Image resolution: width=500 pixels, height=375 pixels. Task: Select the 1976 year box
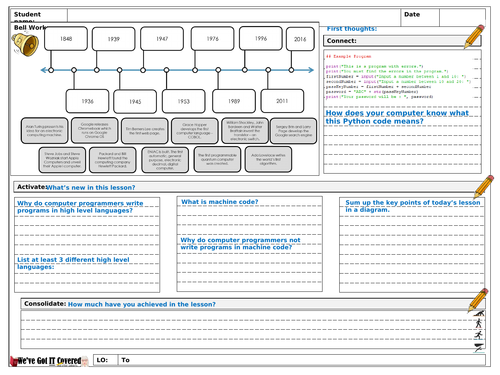(213, 39)
